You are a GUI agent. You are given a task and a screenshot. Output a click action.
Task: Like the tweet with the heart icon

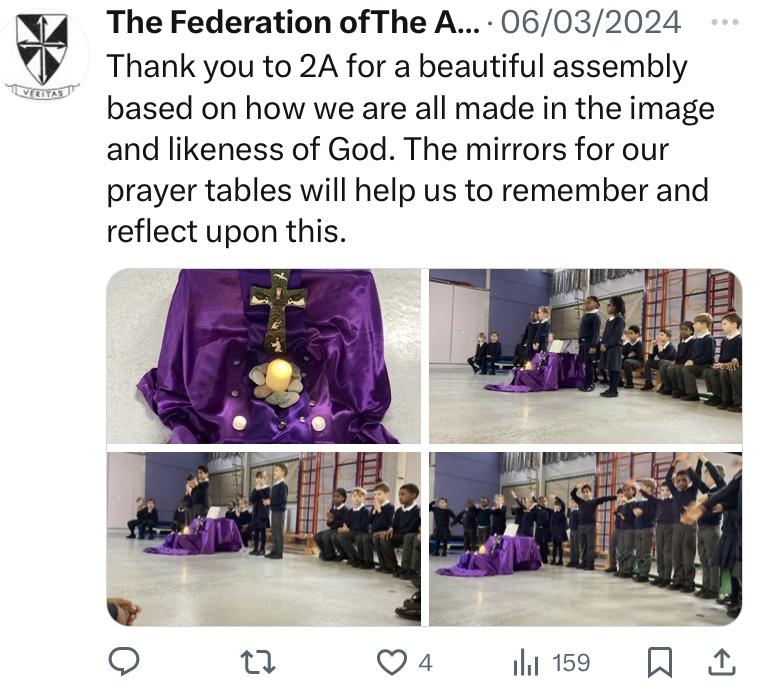coord(391,663)
